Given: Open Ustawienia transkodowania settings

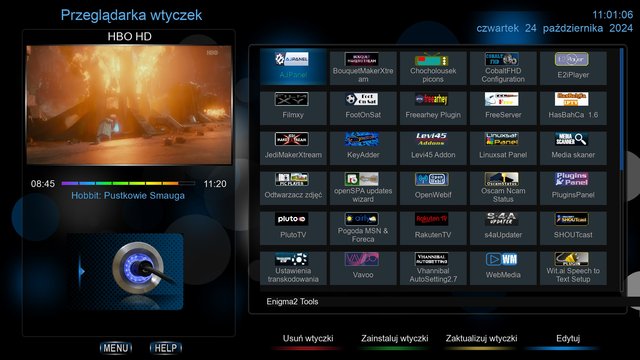Looking at the screenshot, I should tap(293, 267).
